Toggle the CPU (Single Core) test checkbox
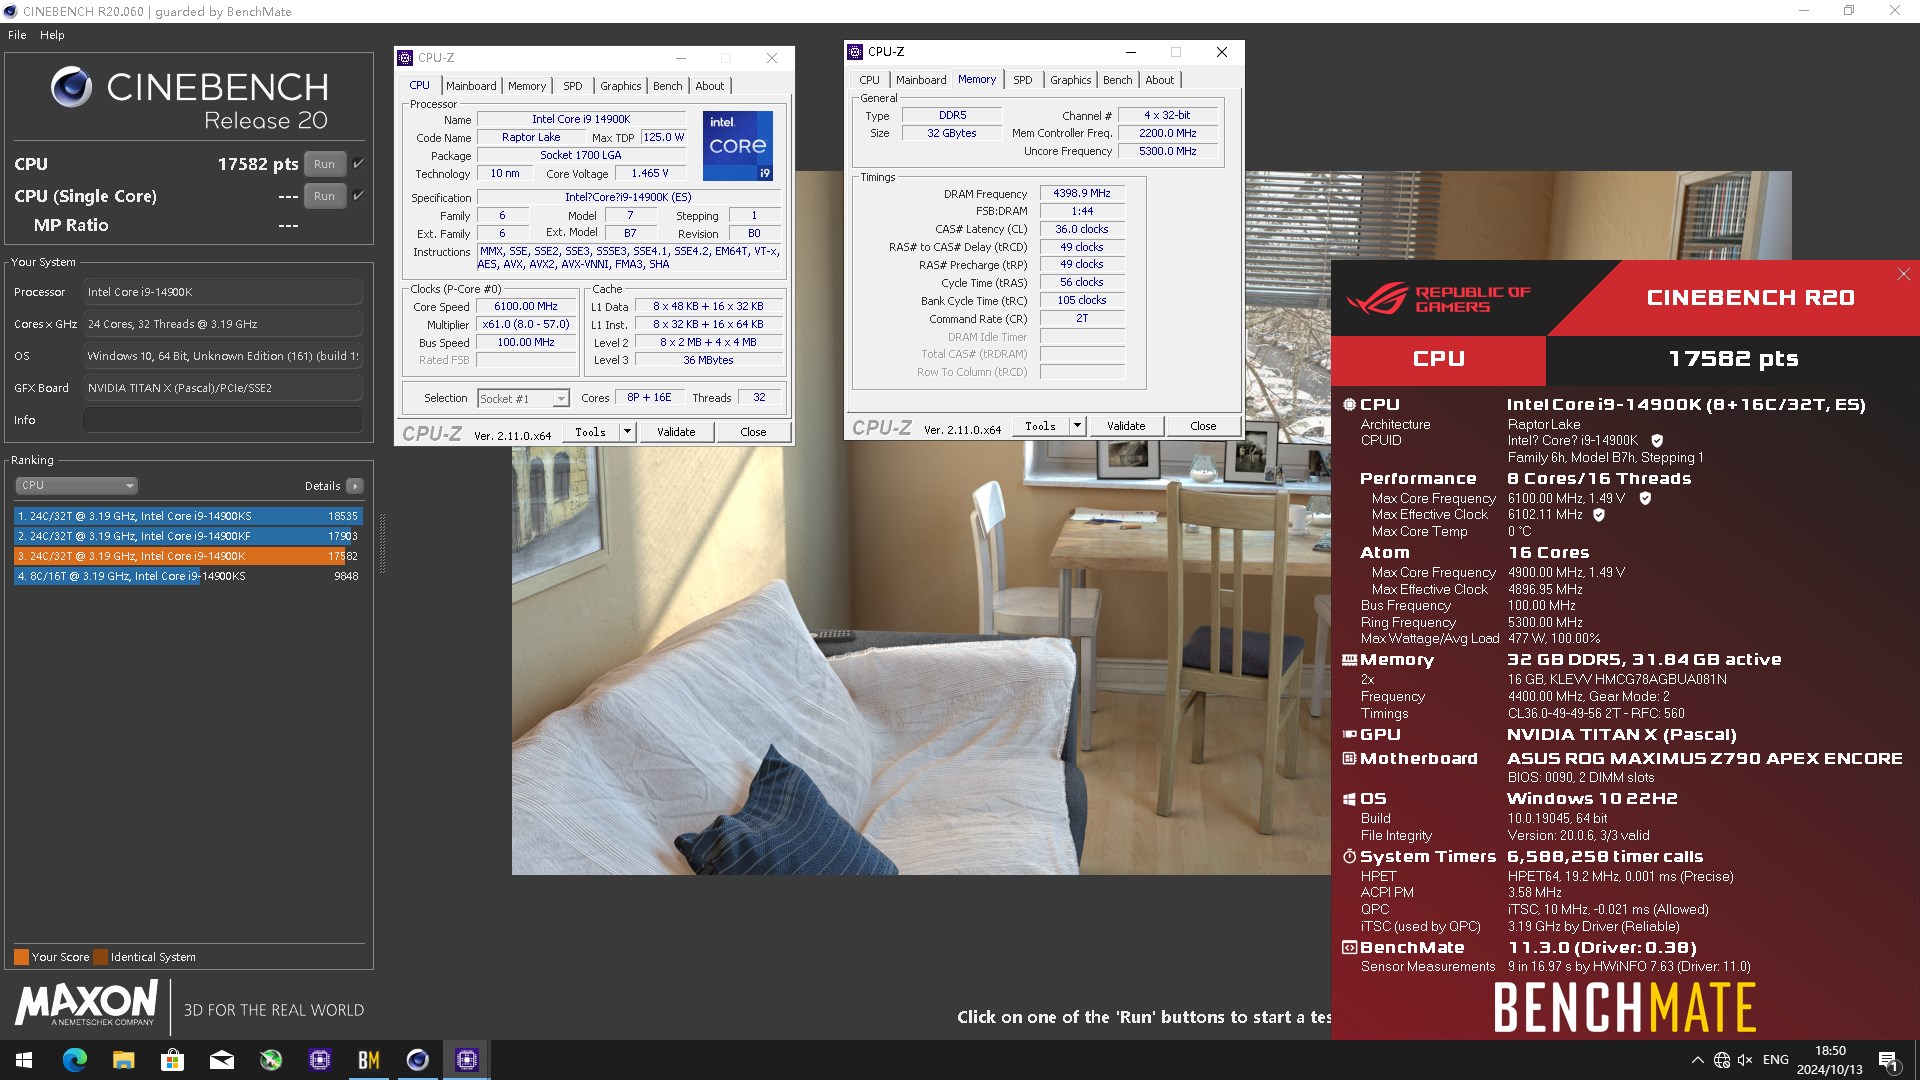Screen dimensions: 1920x1080 (358, 195)
